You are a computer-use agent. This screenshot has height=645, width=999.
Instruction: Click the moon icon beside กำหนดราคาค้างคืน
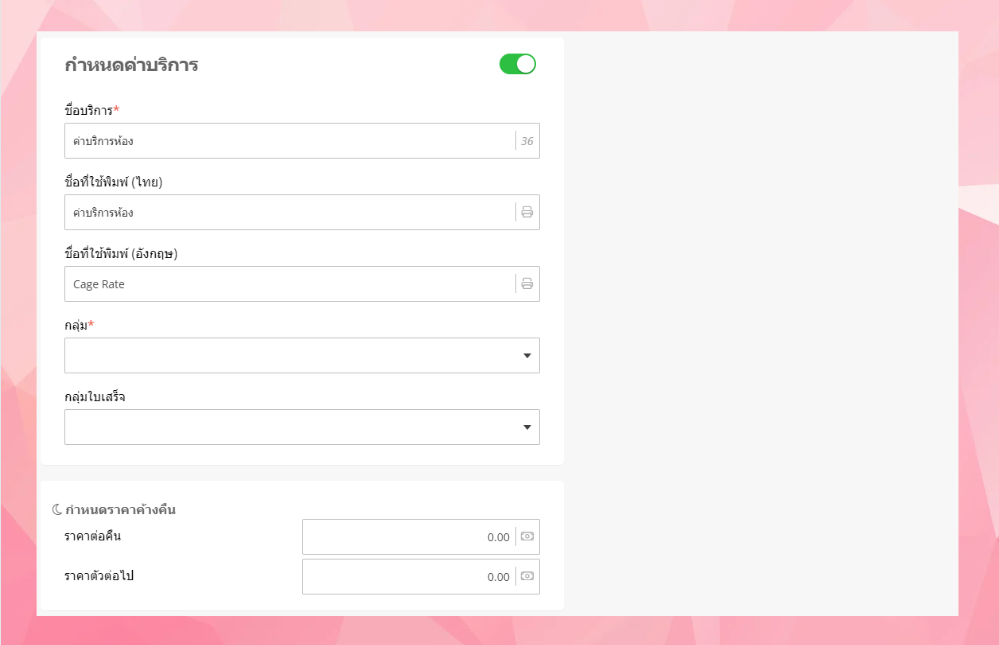click(x=57, y=510)
